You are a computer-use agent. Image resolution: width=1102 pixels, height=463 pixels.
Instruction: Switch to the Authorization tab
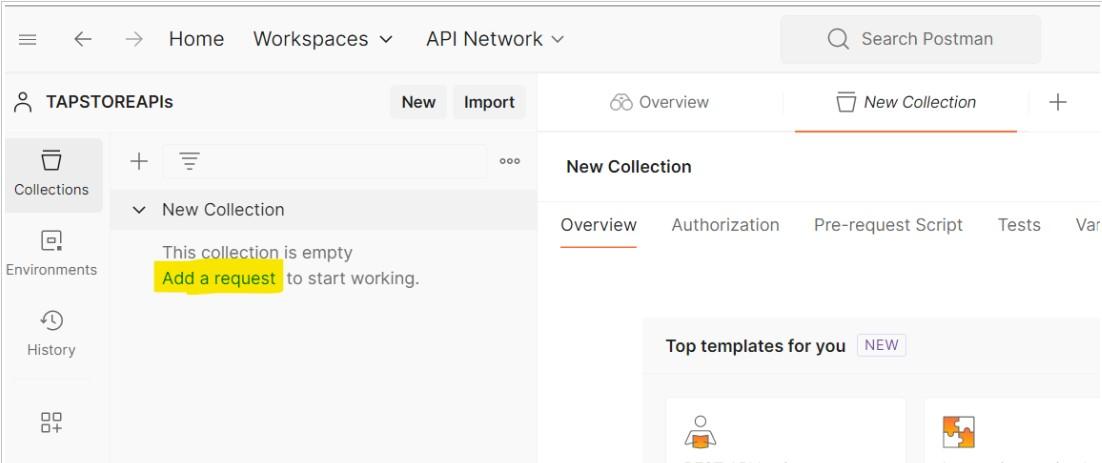[x=725, y=225]
